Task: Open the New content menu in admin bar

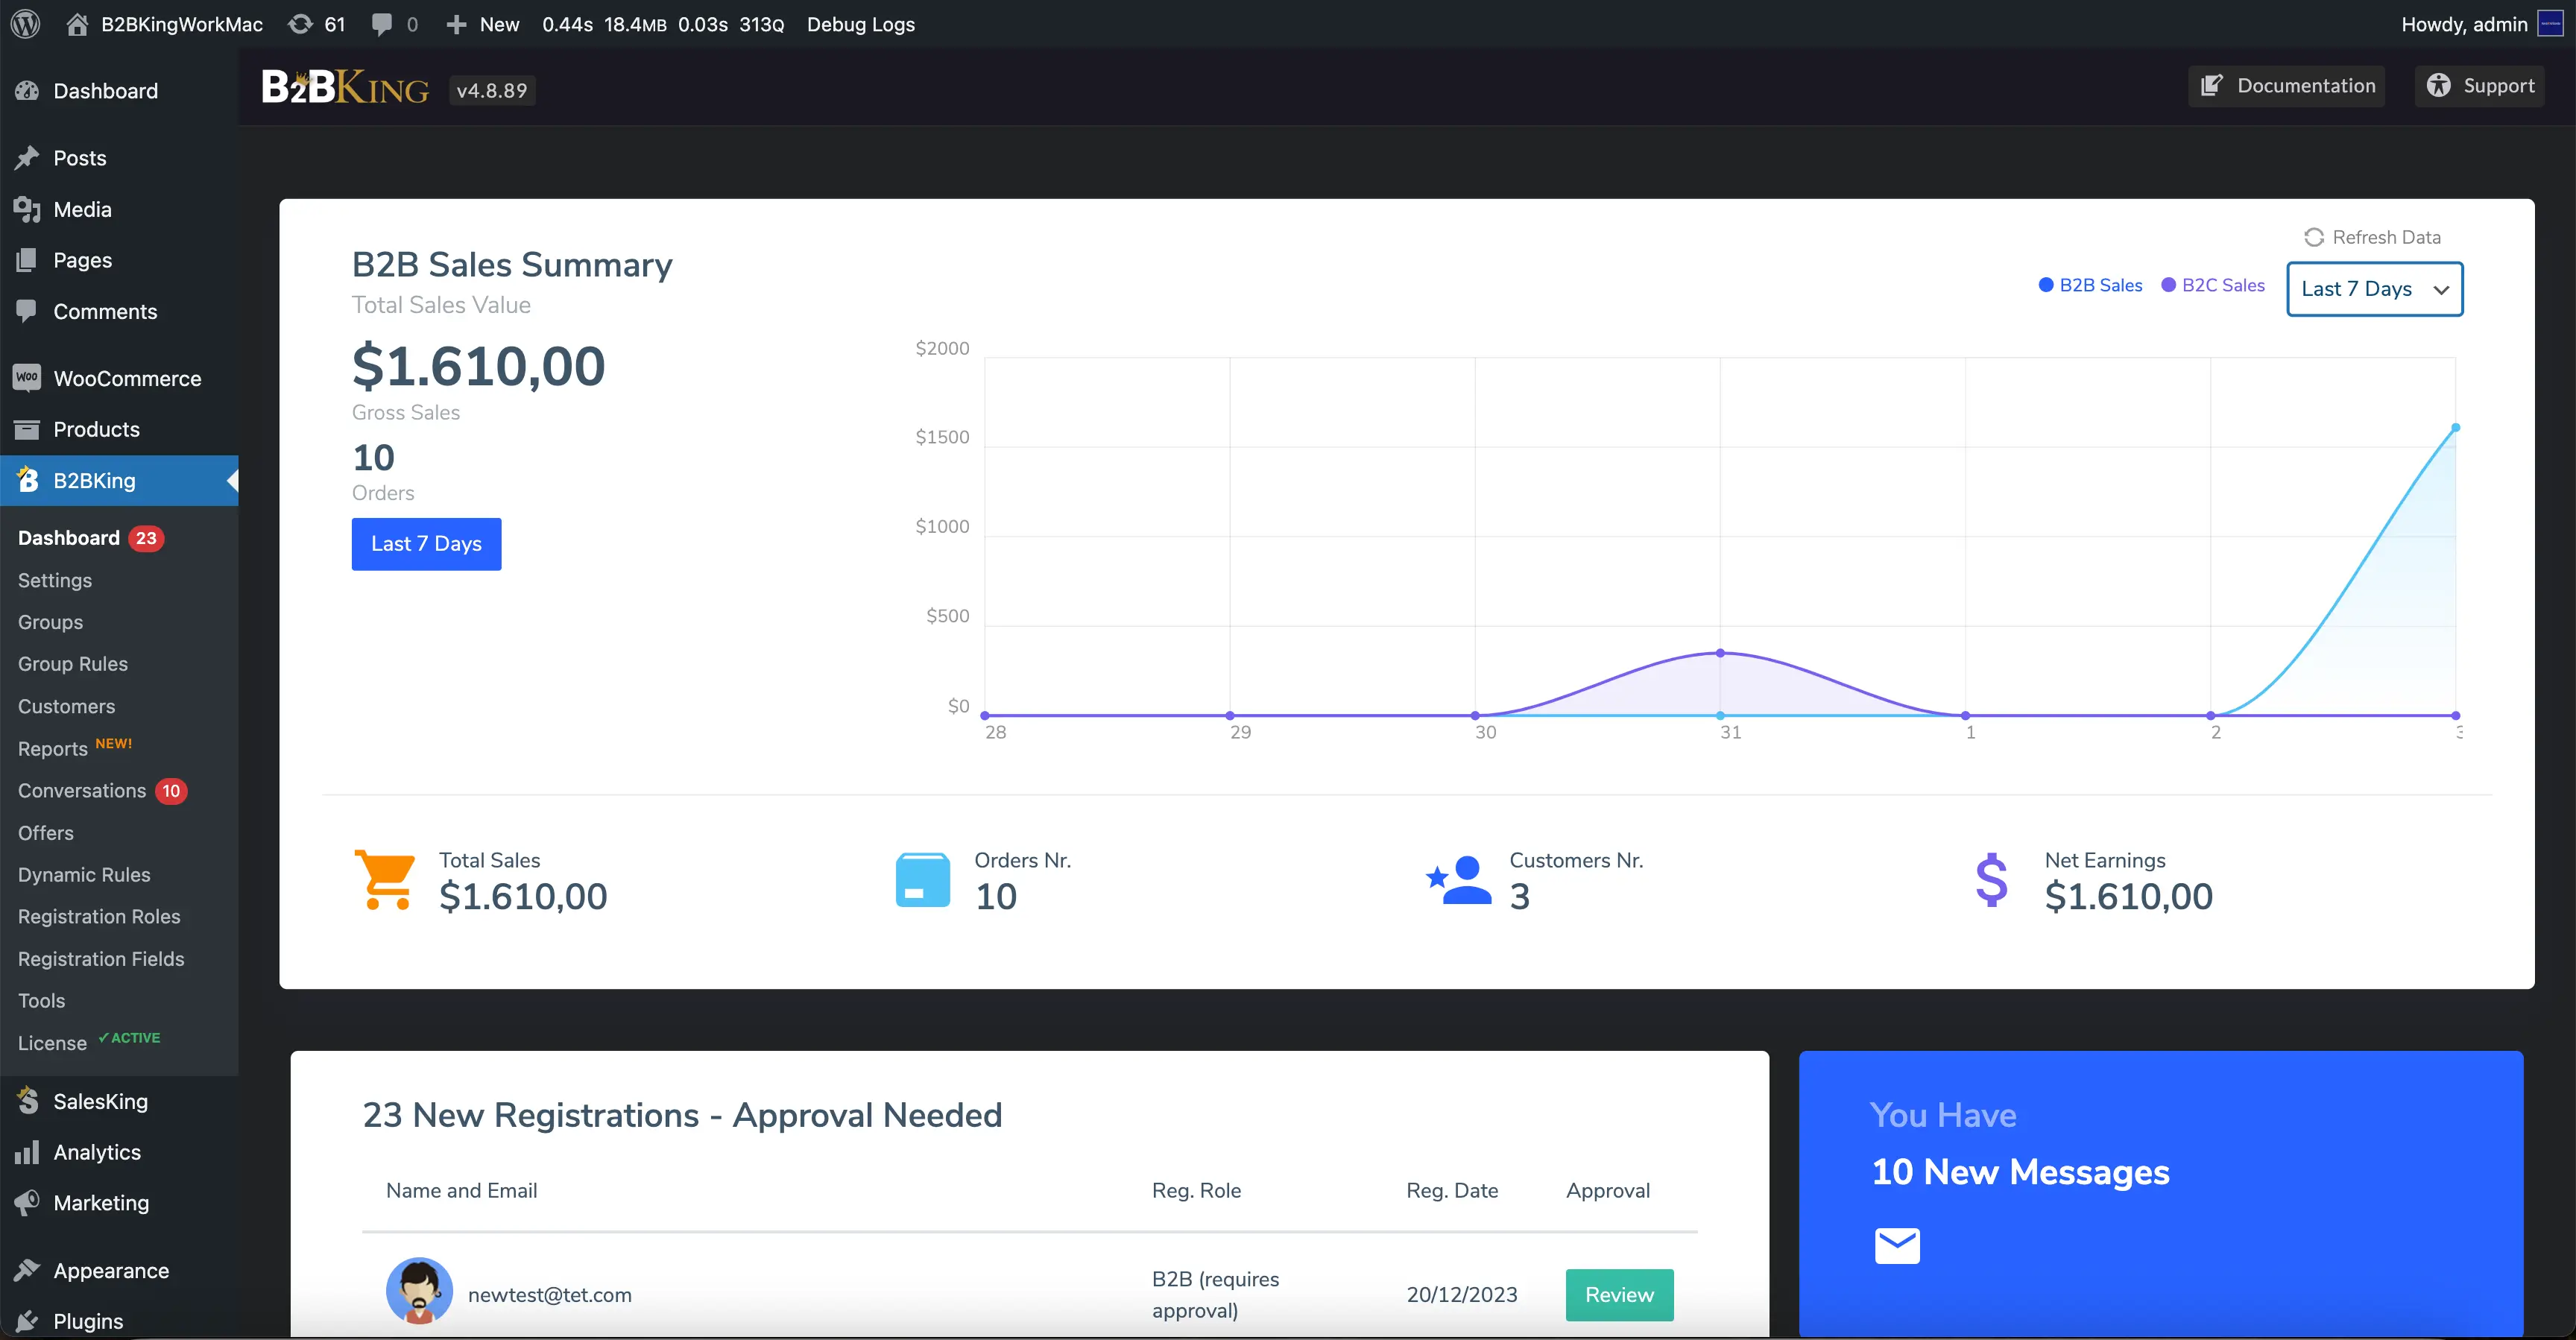Action: (x=483, y=24)
